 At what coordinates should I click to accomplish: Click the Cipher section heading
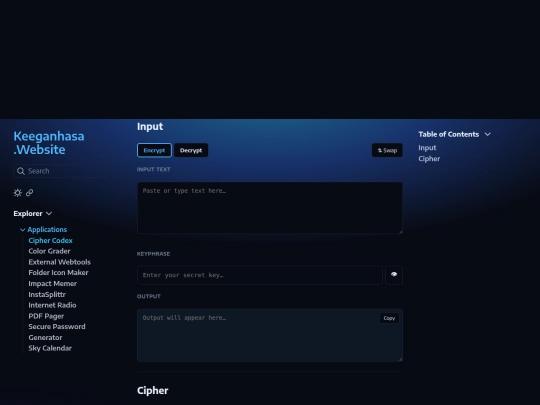pos(153,391)
